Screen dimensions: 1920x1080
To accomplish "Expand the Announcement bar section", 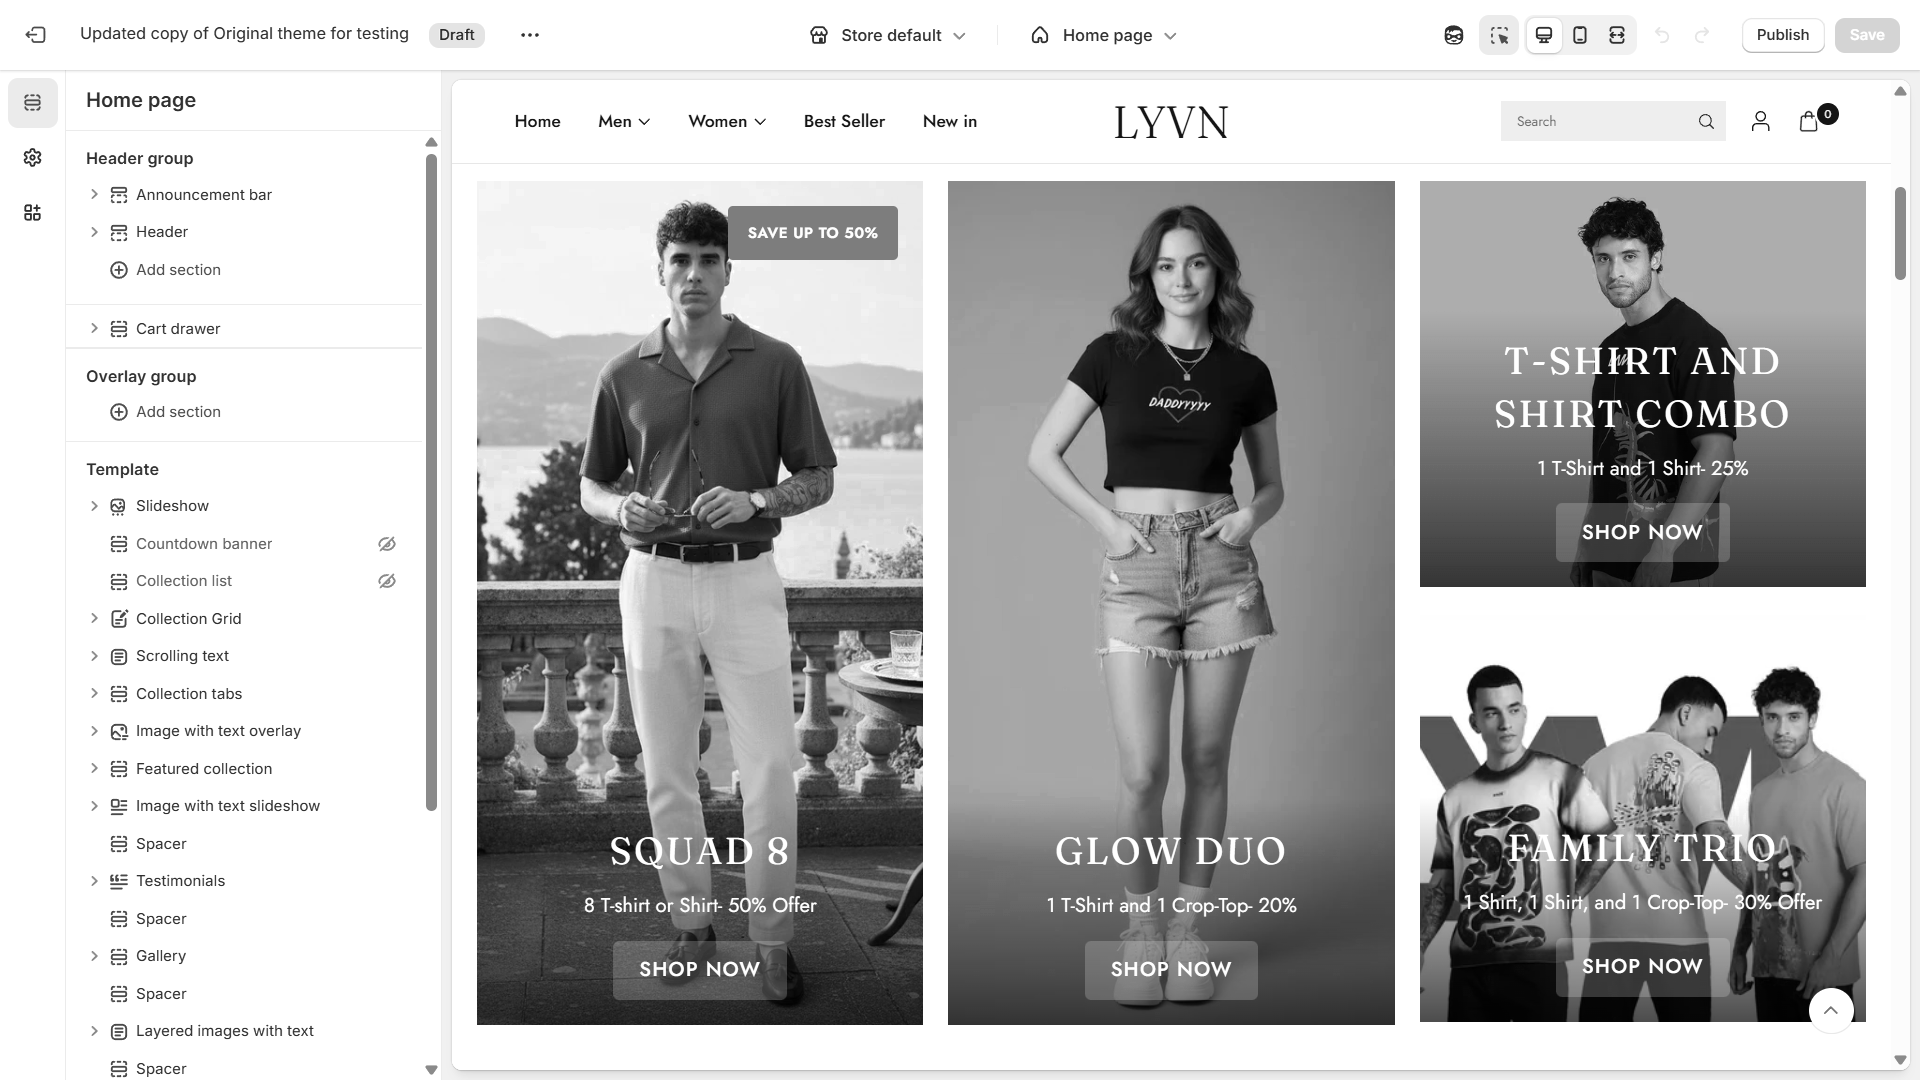I will click(x=94, y=195).
